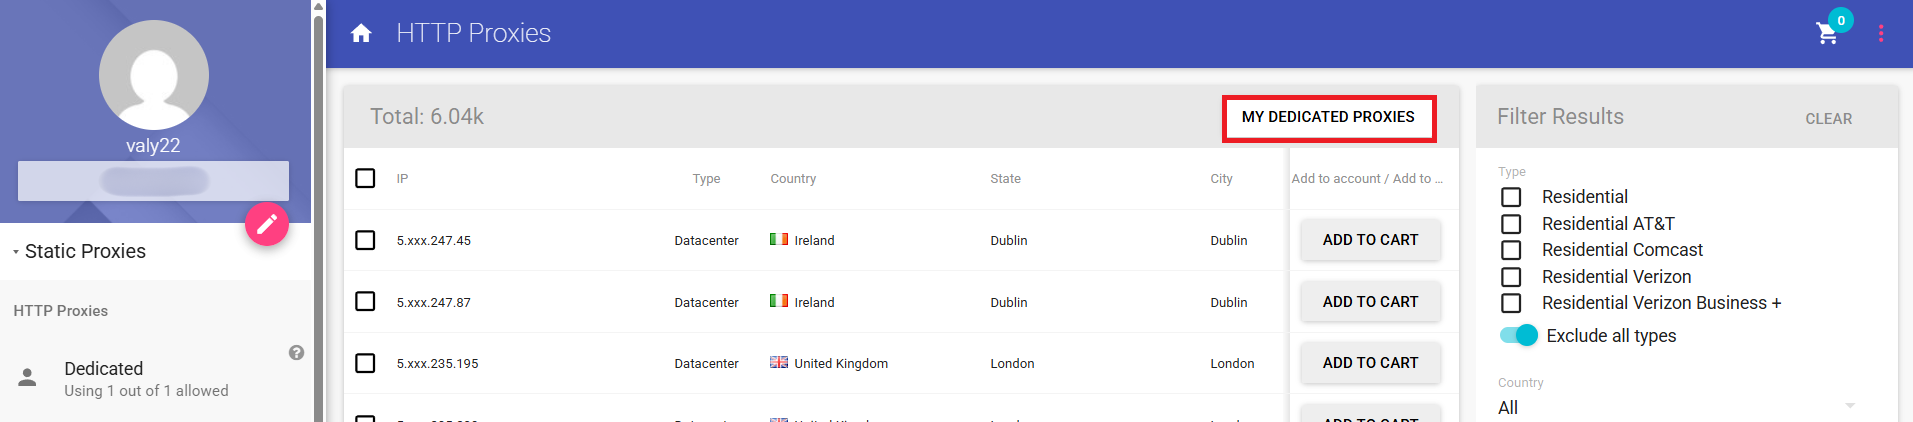Click the user profile avatar picture

pyautogui.click(x=154, y=75)
